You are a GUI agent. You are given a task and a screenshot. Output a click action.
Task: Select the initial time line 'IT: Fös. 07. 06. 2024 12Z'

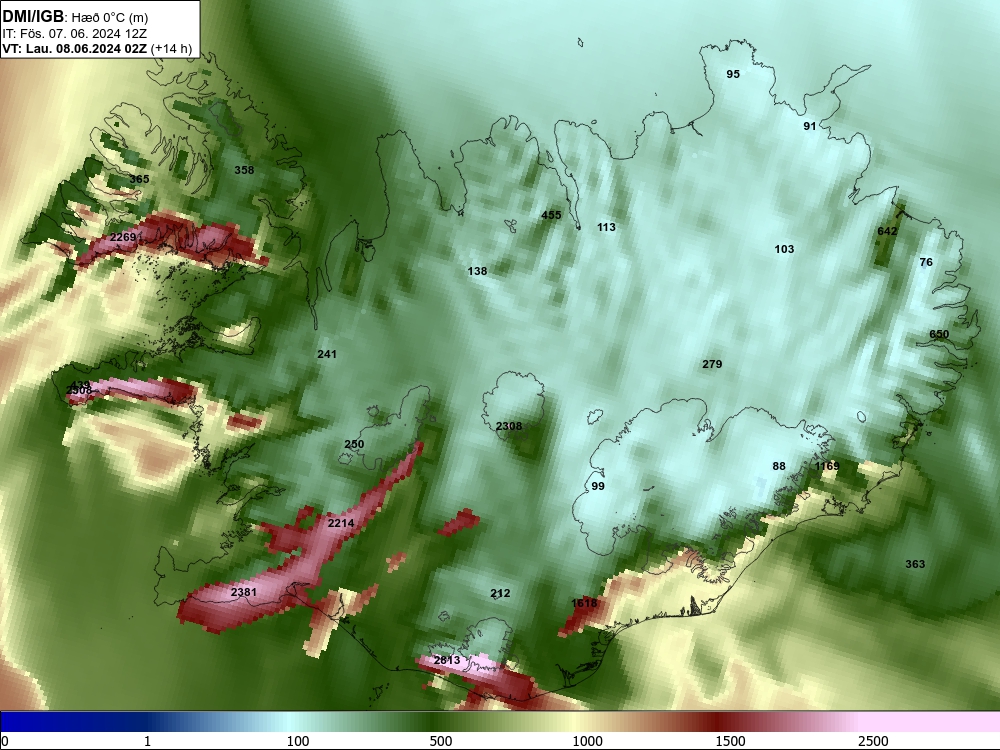pos(75,34)
